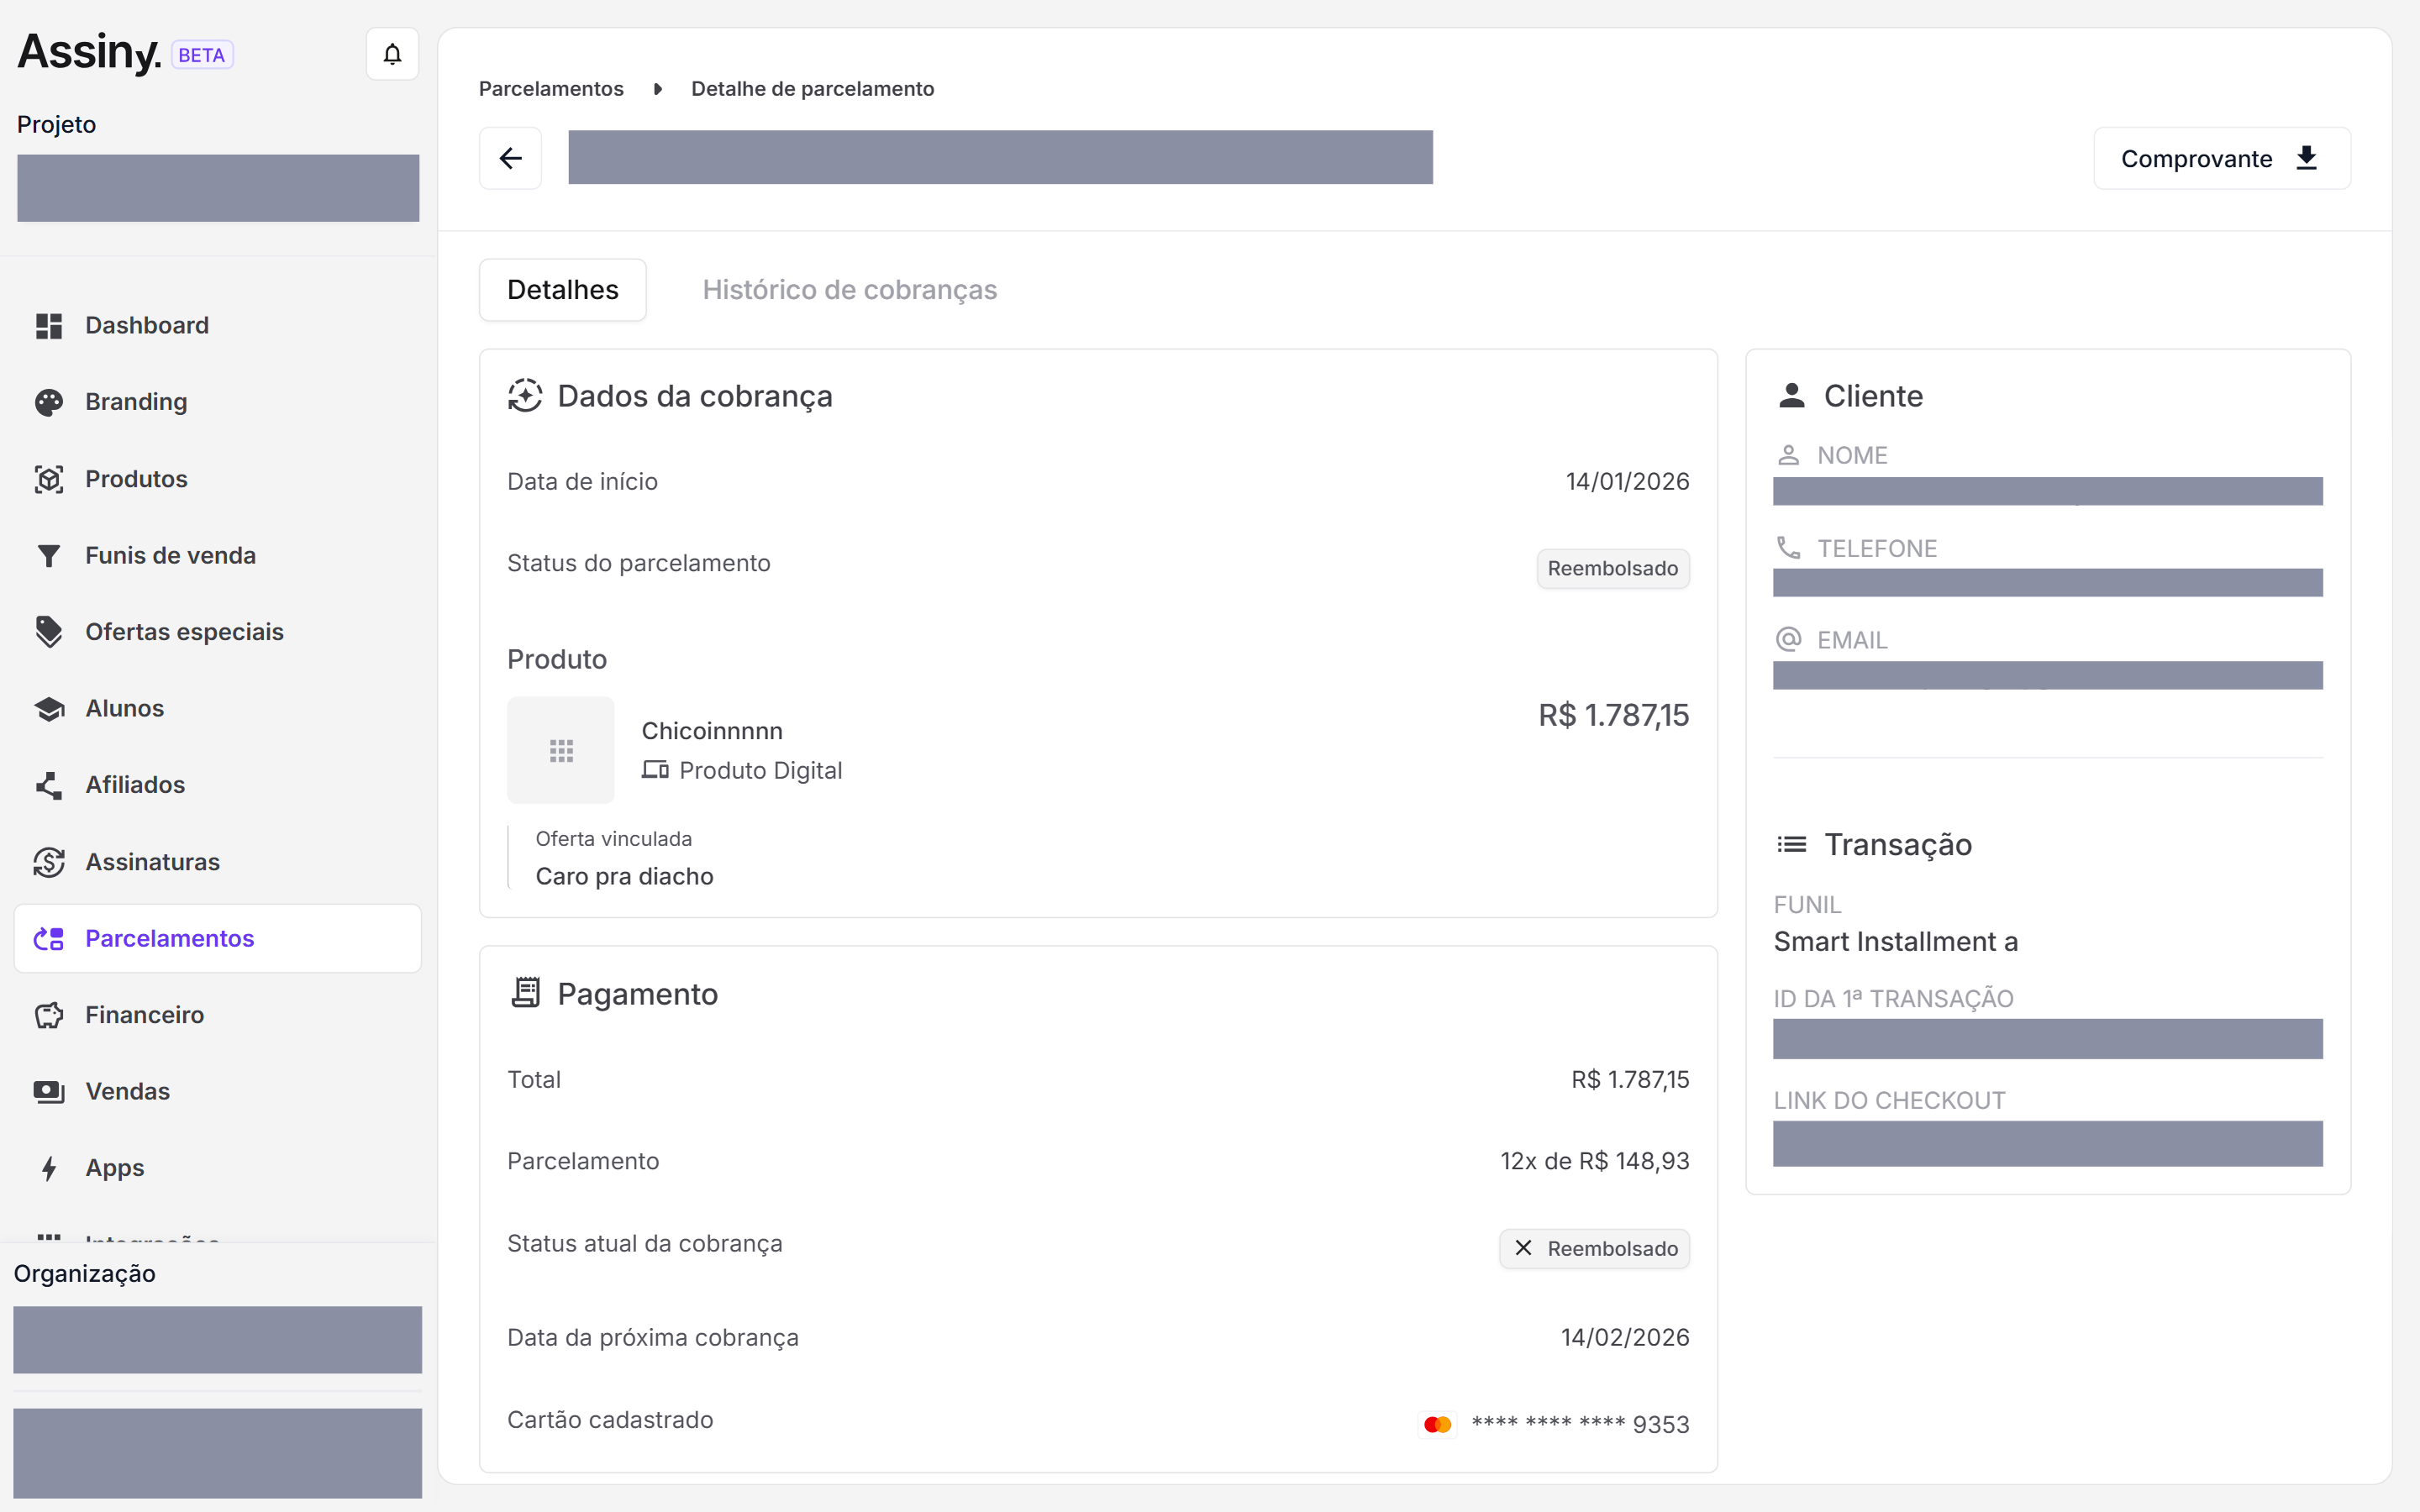Click the Produtos box icon
2420x1512 pixels.
(49, 479)
